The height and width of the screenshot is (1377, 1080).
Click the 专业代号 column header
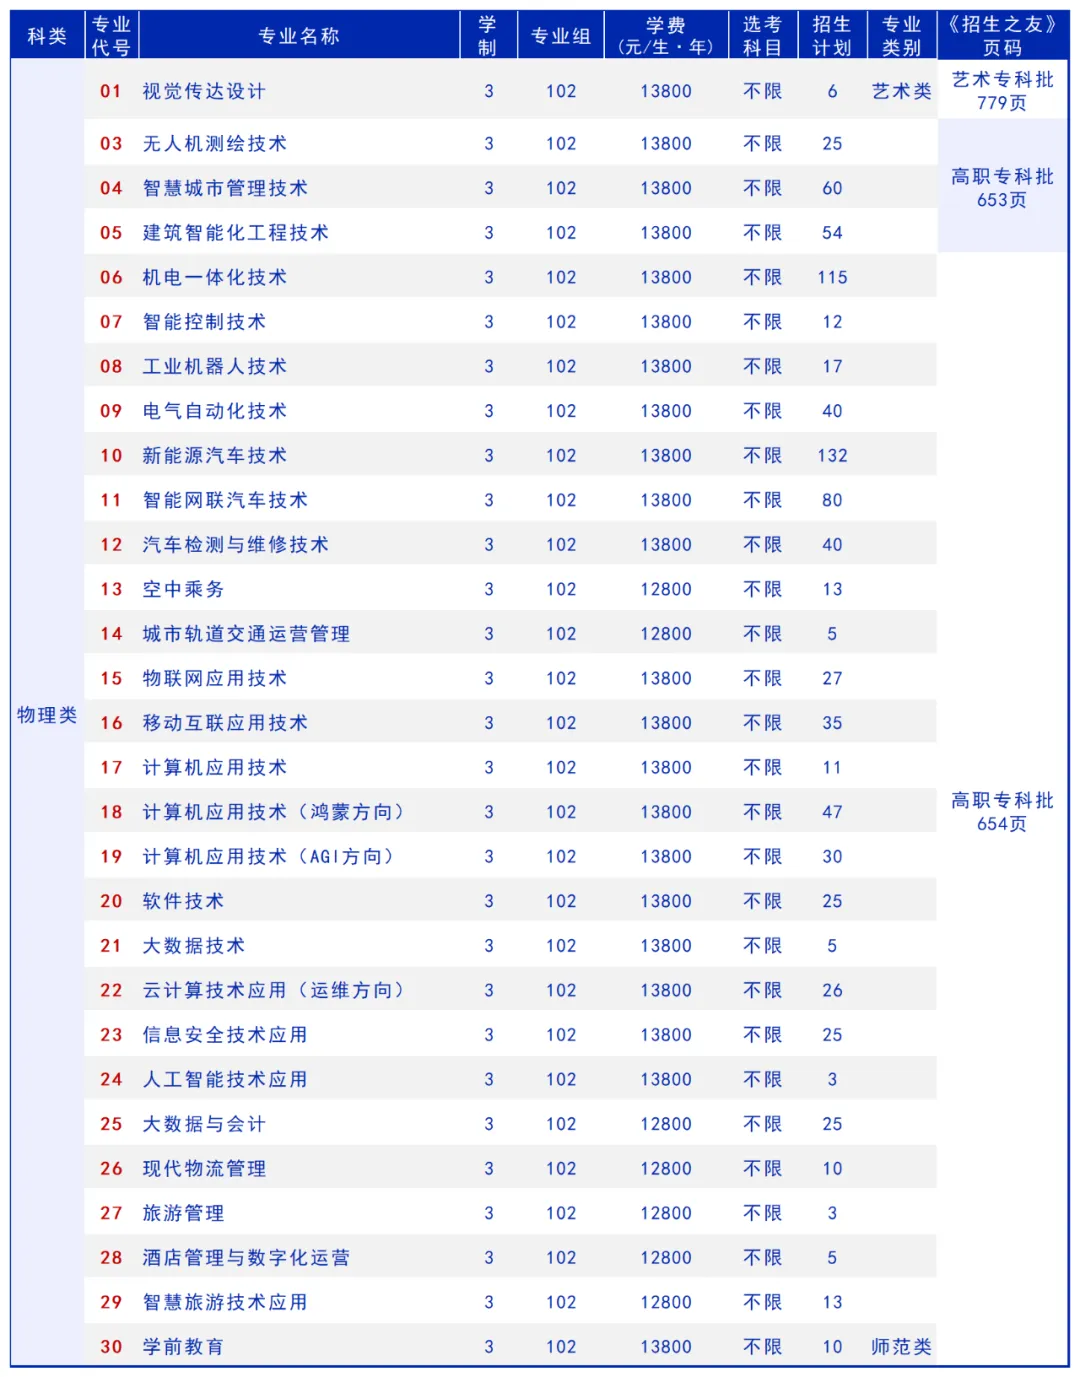[111, 36]
